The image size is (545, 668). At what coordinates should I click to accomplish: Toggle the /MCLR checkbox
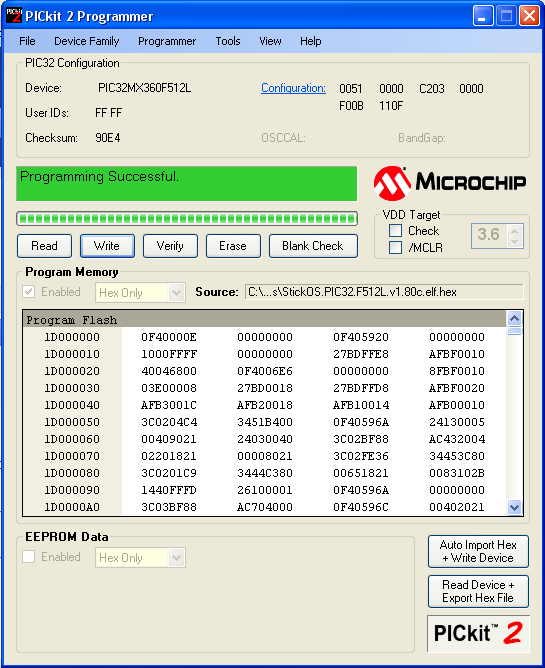(x=395, y=247)
